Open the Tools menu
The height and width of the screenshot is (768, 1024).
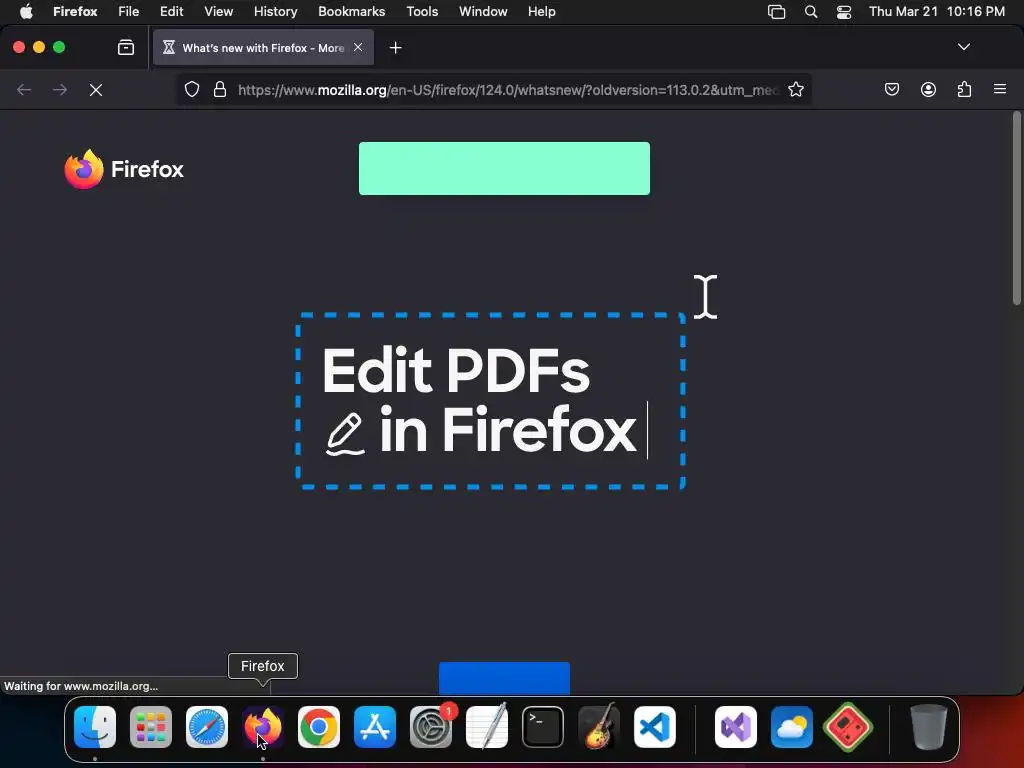click(x=422, y=12)
